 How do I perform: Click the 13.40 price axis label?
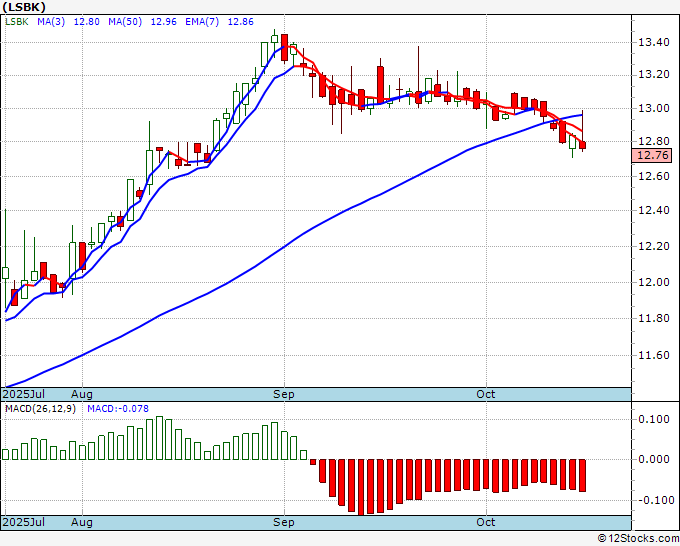pyautogui.click(x=654, y=42)
